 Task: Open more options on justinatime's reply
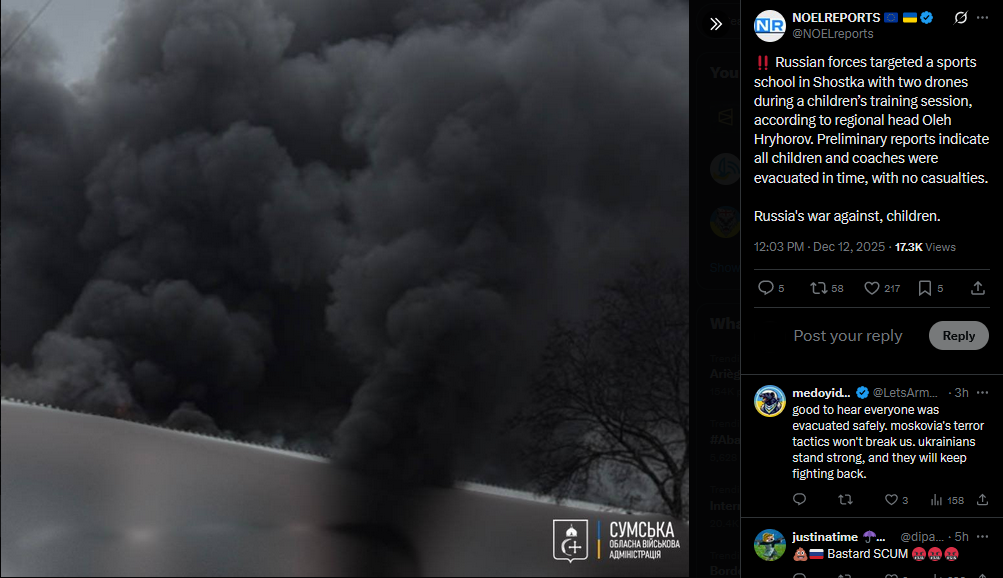click(x=983, y=537)
